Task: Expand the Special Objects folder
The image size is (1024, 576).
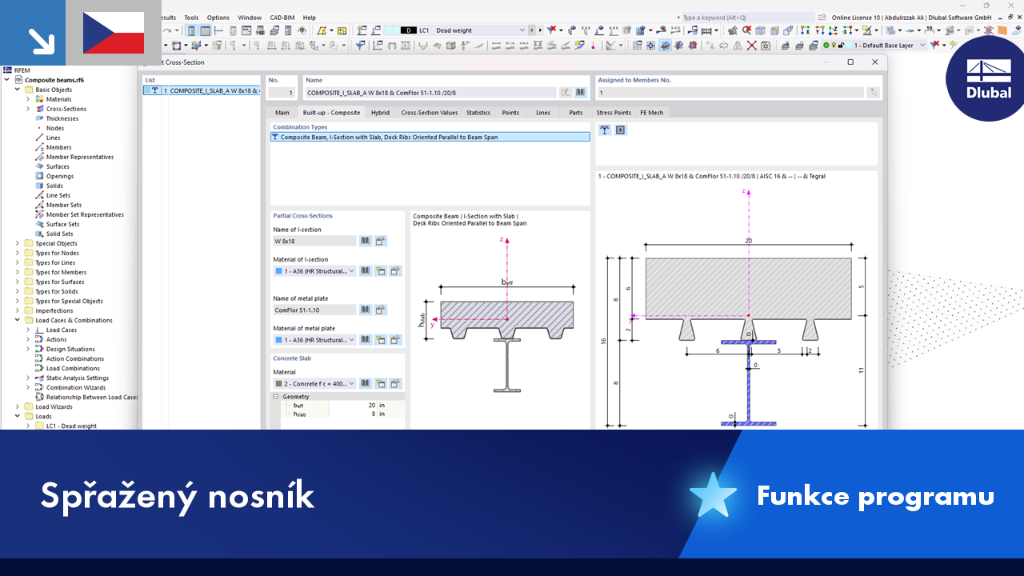Action: point(18,244)
